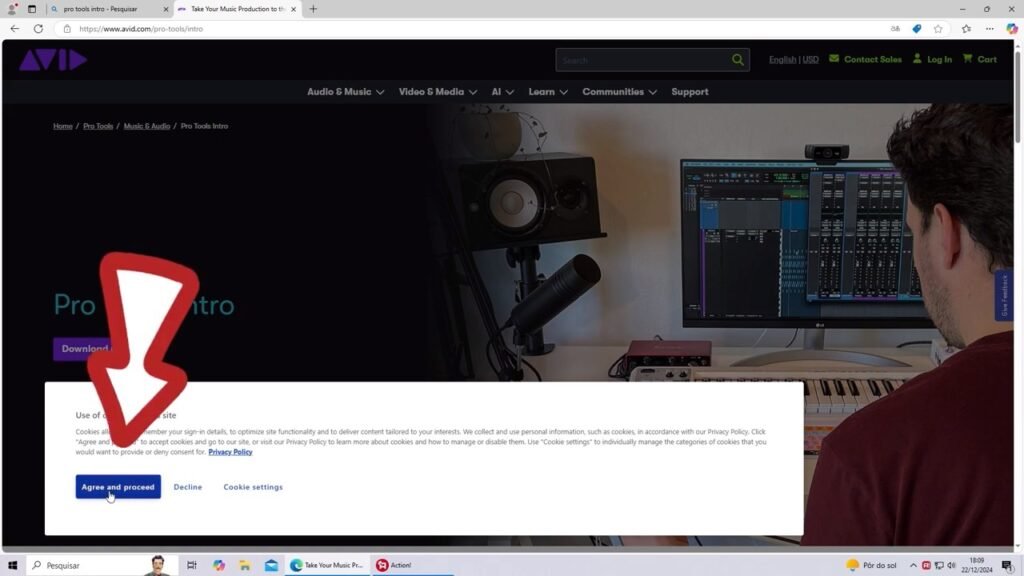Expand the Learn menu
The height and width of the screenshot is (576, 1024).
click(x=548, y=92)
